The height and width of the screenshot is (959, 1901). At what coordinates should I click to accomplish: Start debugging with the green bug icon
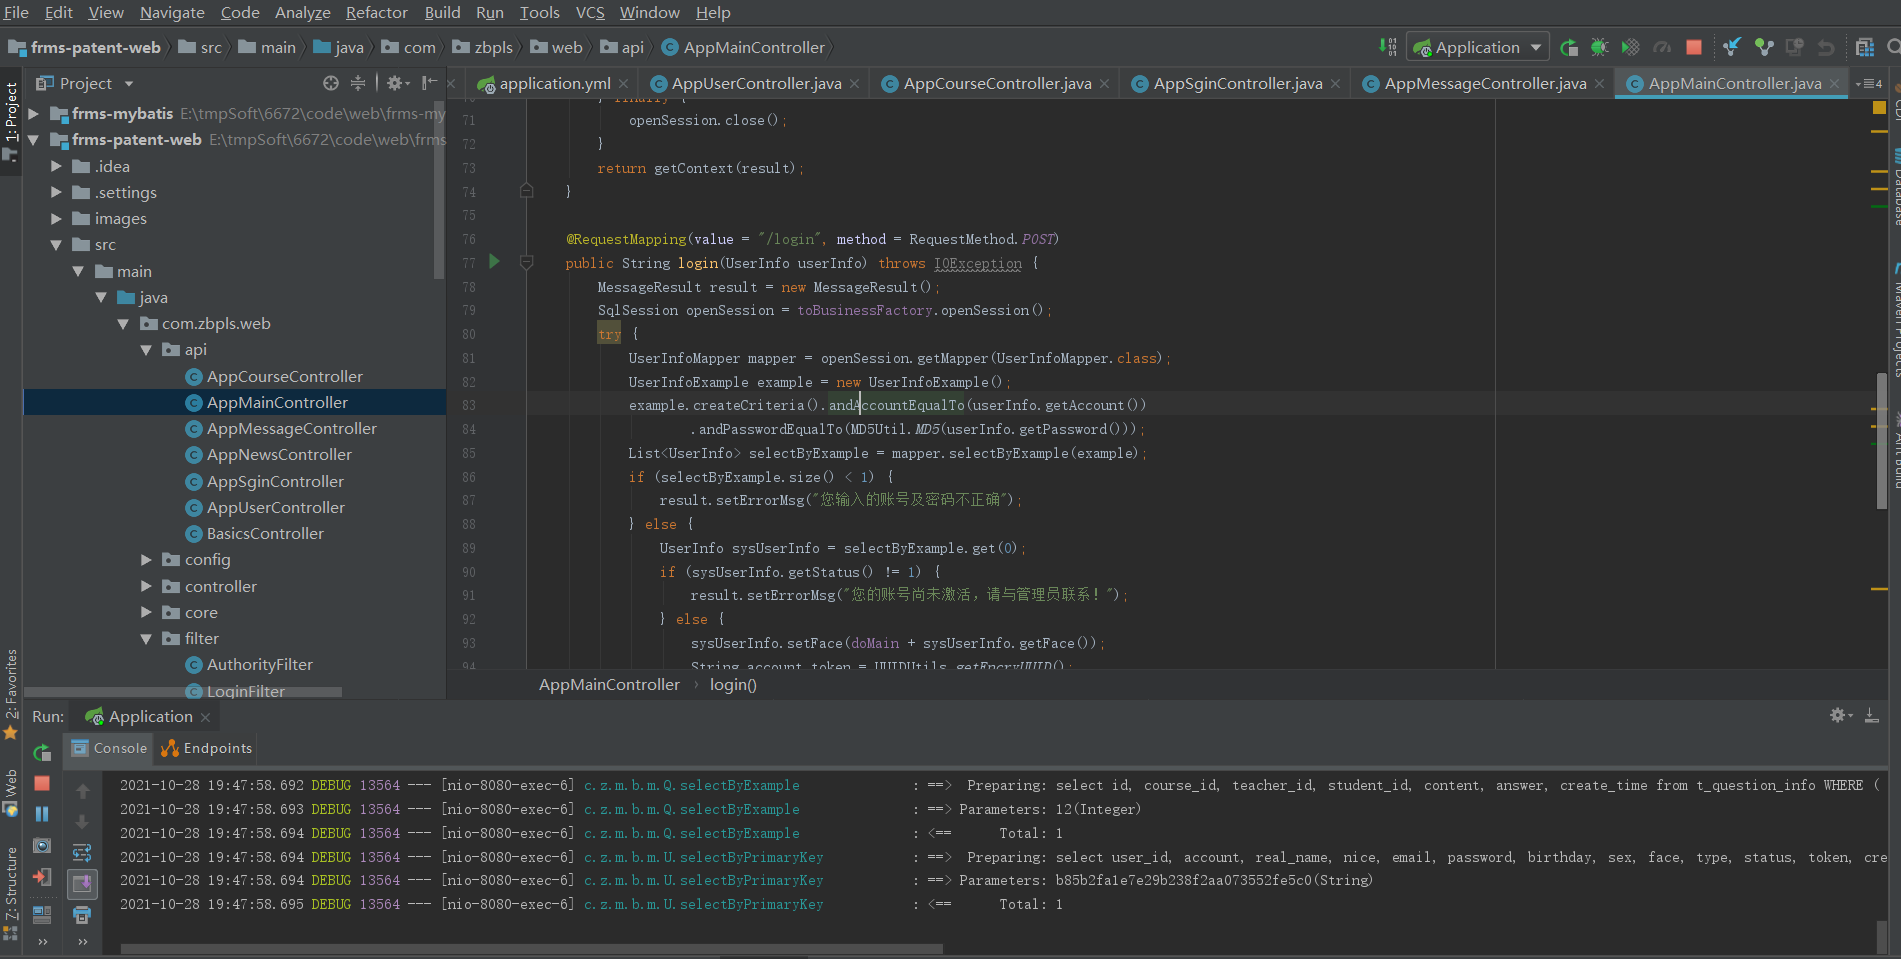1600,47
